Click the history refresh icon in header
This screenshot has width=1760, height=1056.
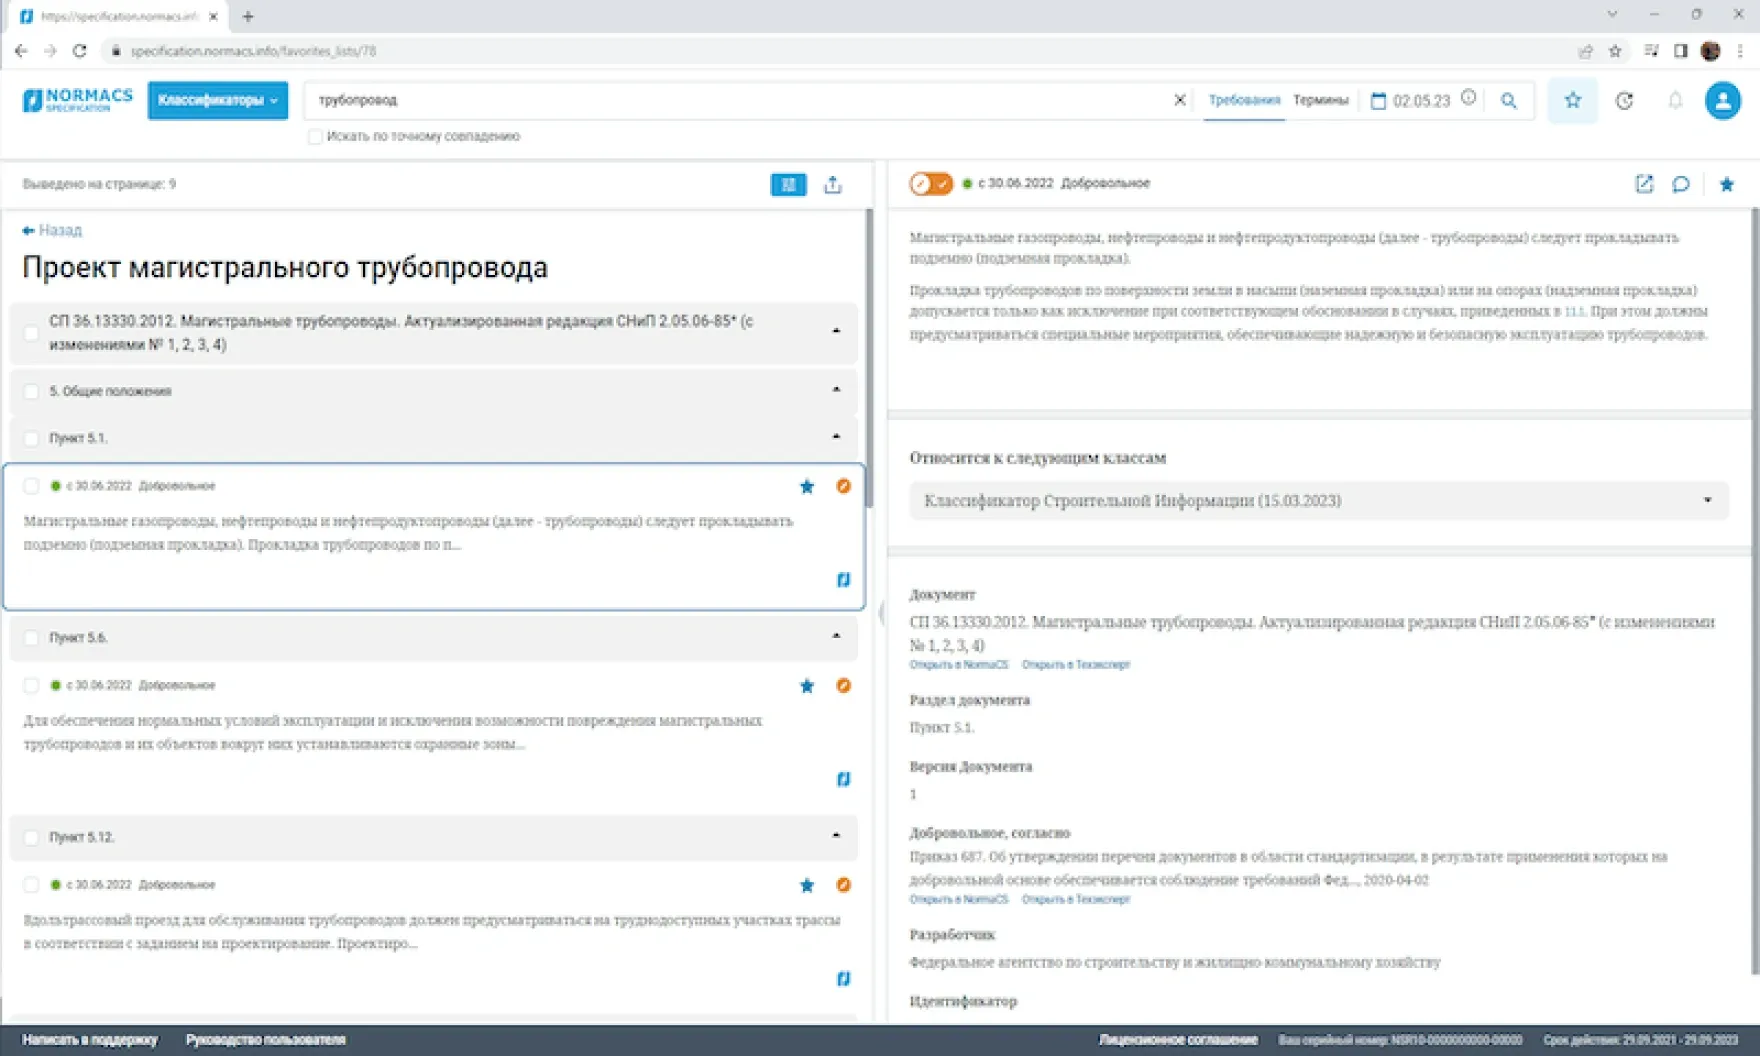1624,100
